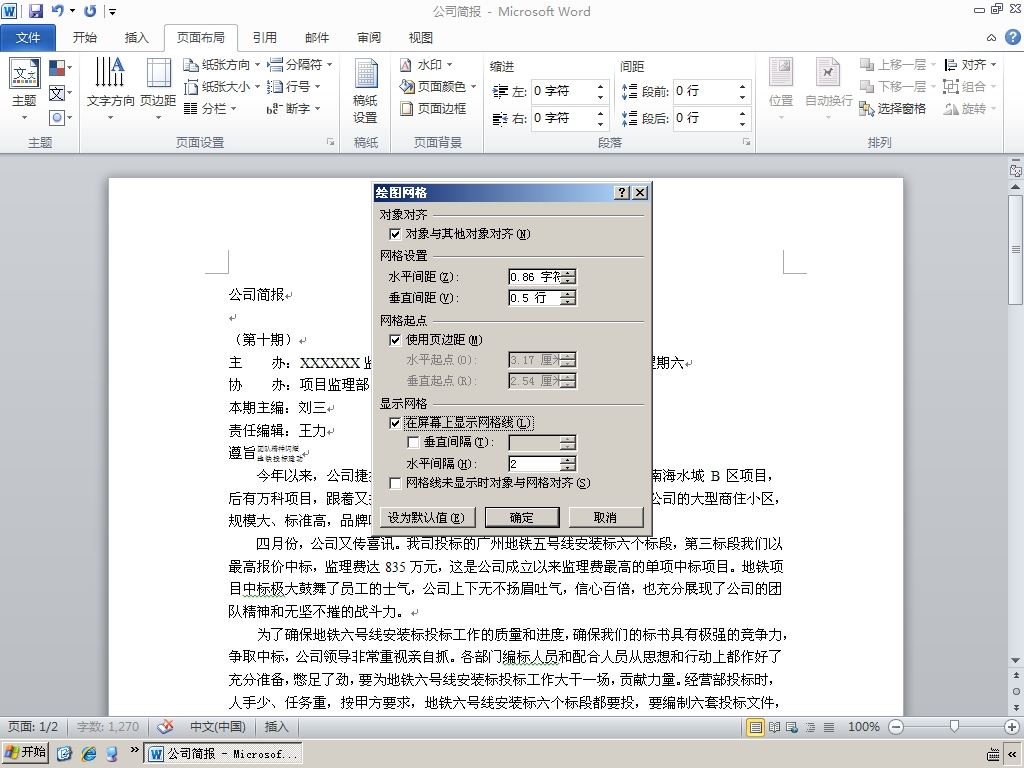Open line numbers (行号) dropdown
The height and width of the screenshot is (768, 1024).
(294, 86)
